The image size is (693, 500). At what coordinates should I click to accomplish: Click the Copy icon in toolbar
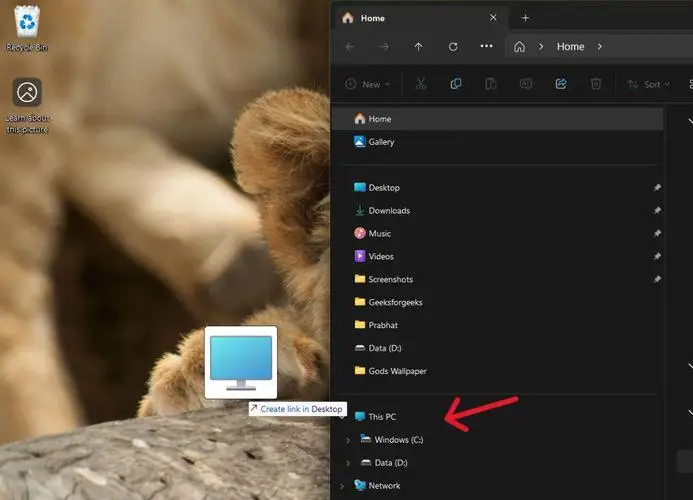pos(456,84)
